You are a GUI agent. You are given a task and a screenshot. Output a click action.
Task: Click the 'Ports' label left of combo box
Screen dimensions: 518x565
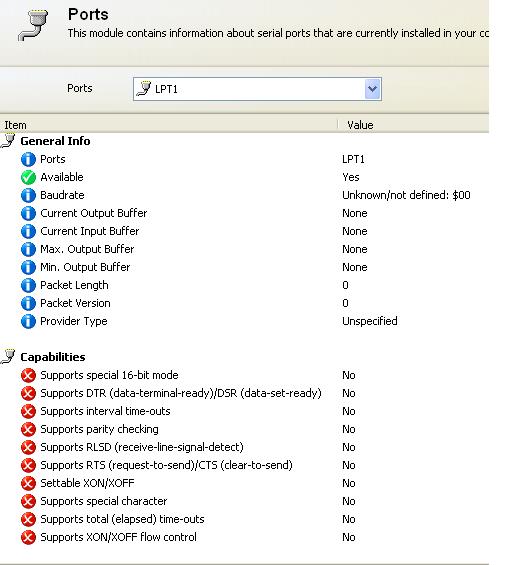coord(80,88)
